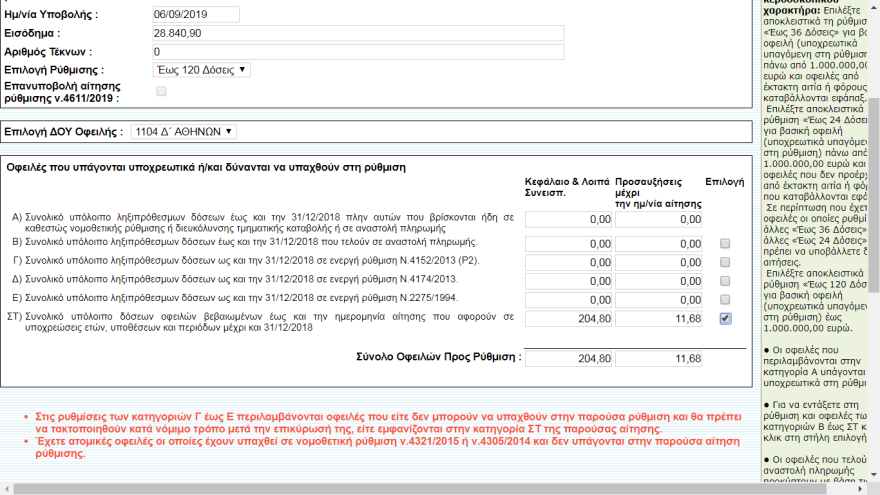
Task: Click the Ημ/νία Υποβολής date field
Action: (x=195, y=14)
